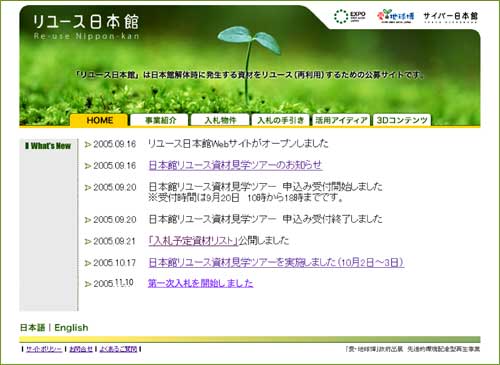500x365 pixels.
Task: Click the EXPO 2005 logo icon
Action: tap(350, 16)
